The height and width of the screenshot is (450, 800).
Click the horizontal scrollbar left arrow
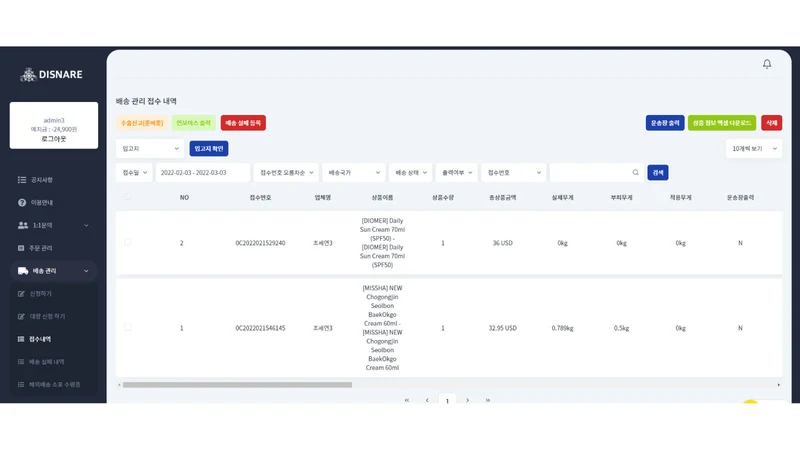point(119,385)
